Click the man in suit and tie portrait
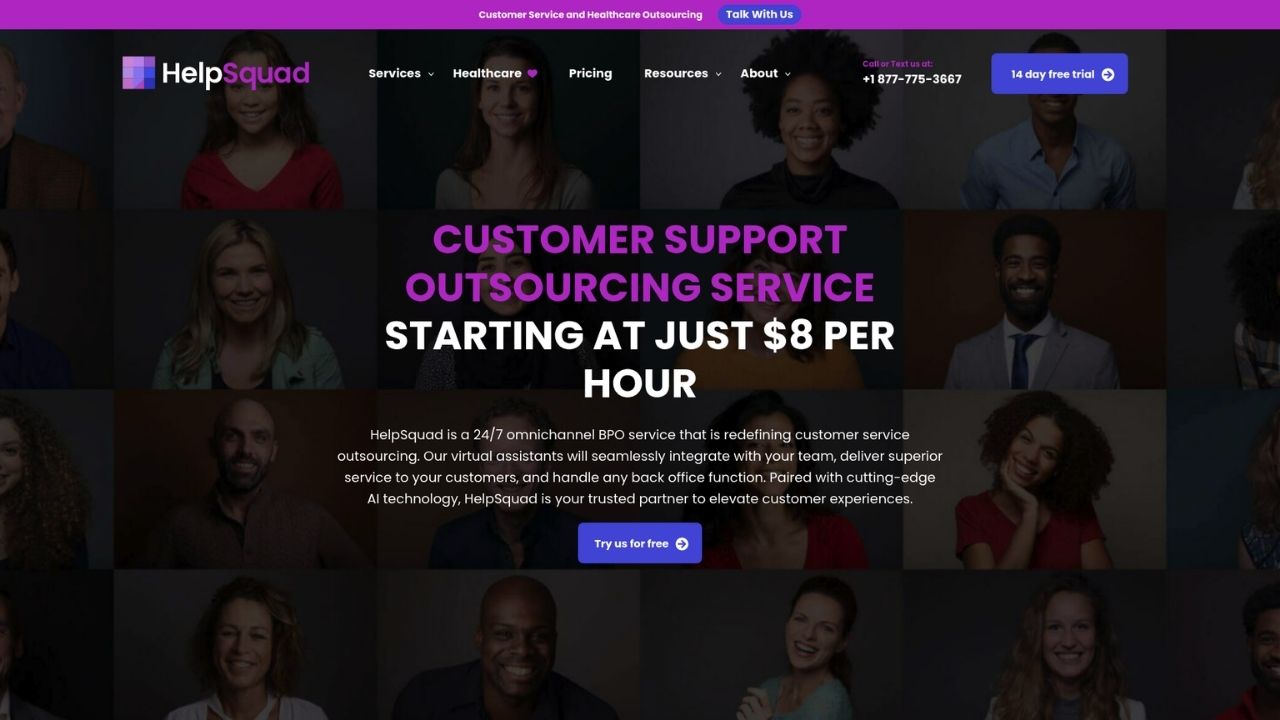Image resolution: width=1280 pixels, height=720 pixels. pyautogui.click(x=1030, y=300)
